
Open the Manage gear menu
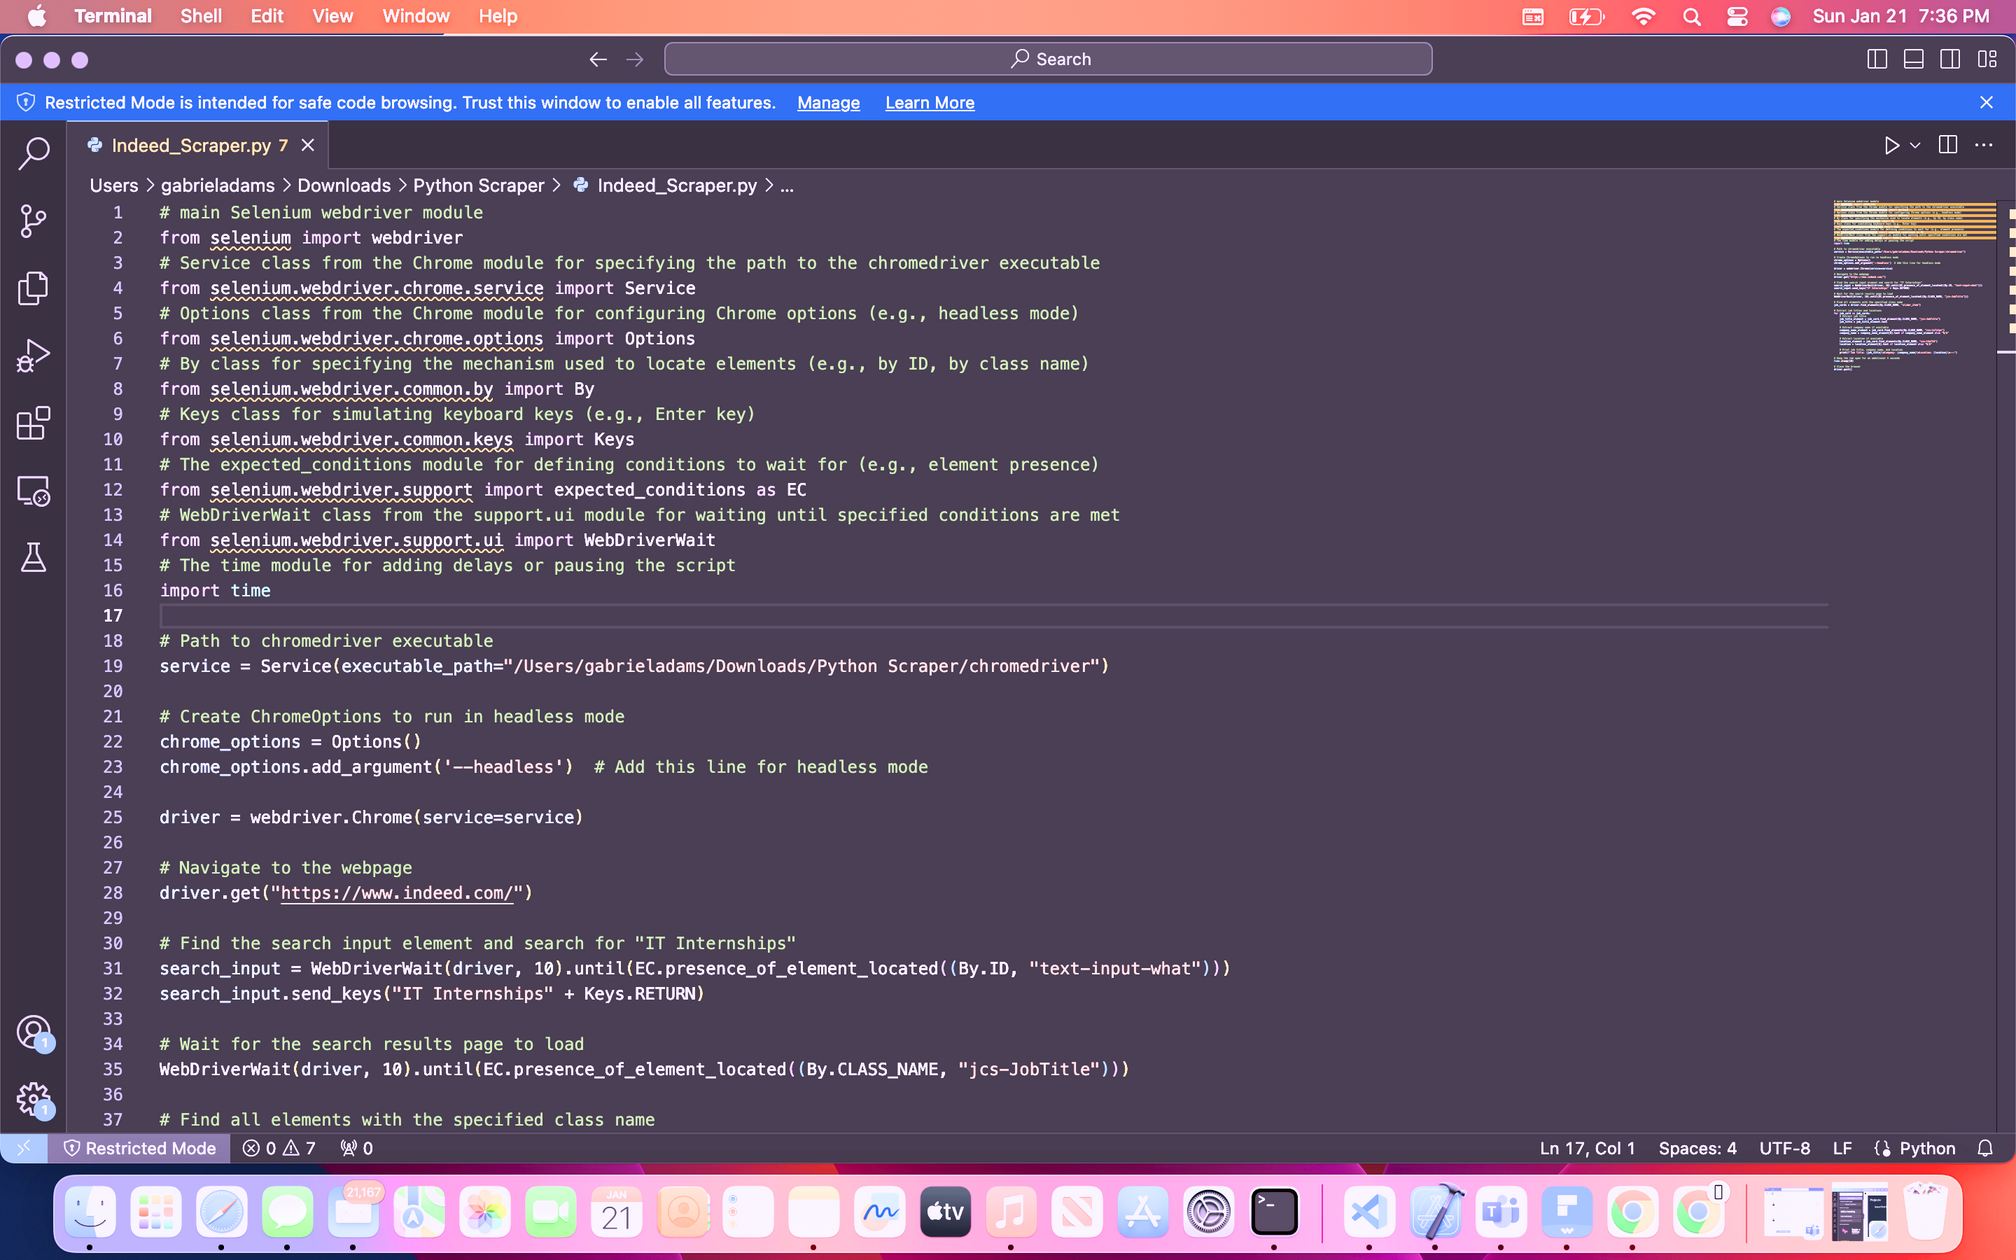point(33,1099)
